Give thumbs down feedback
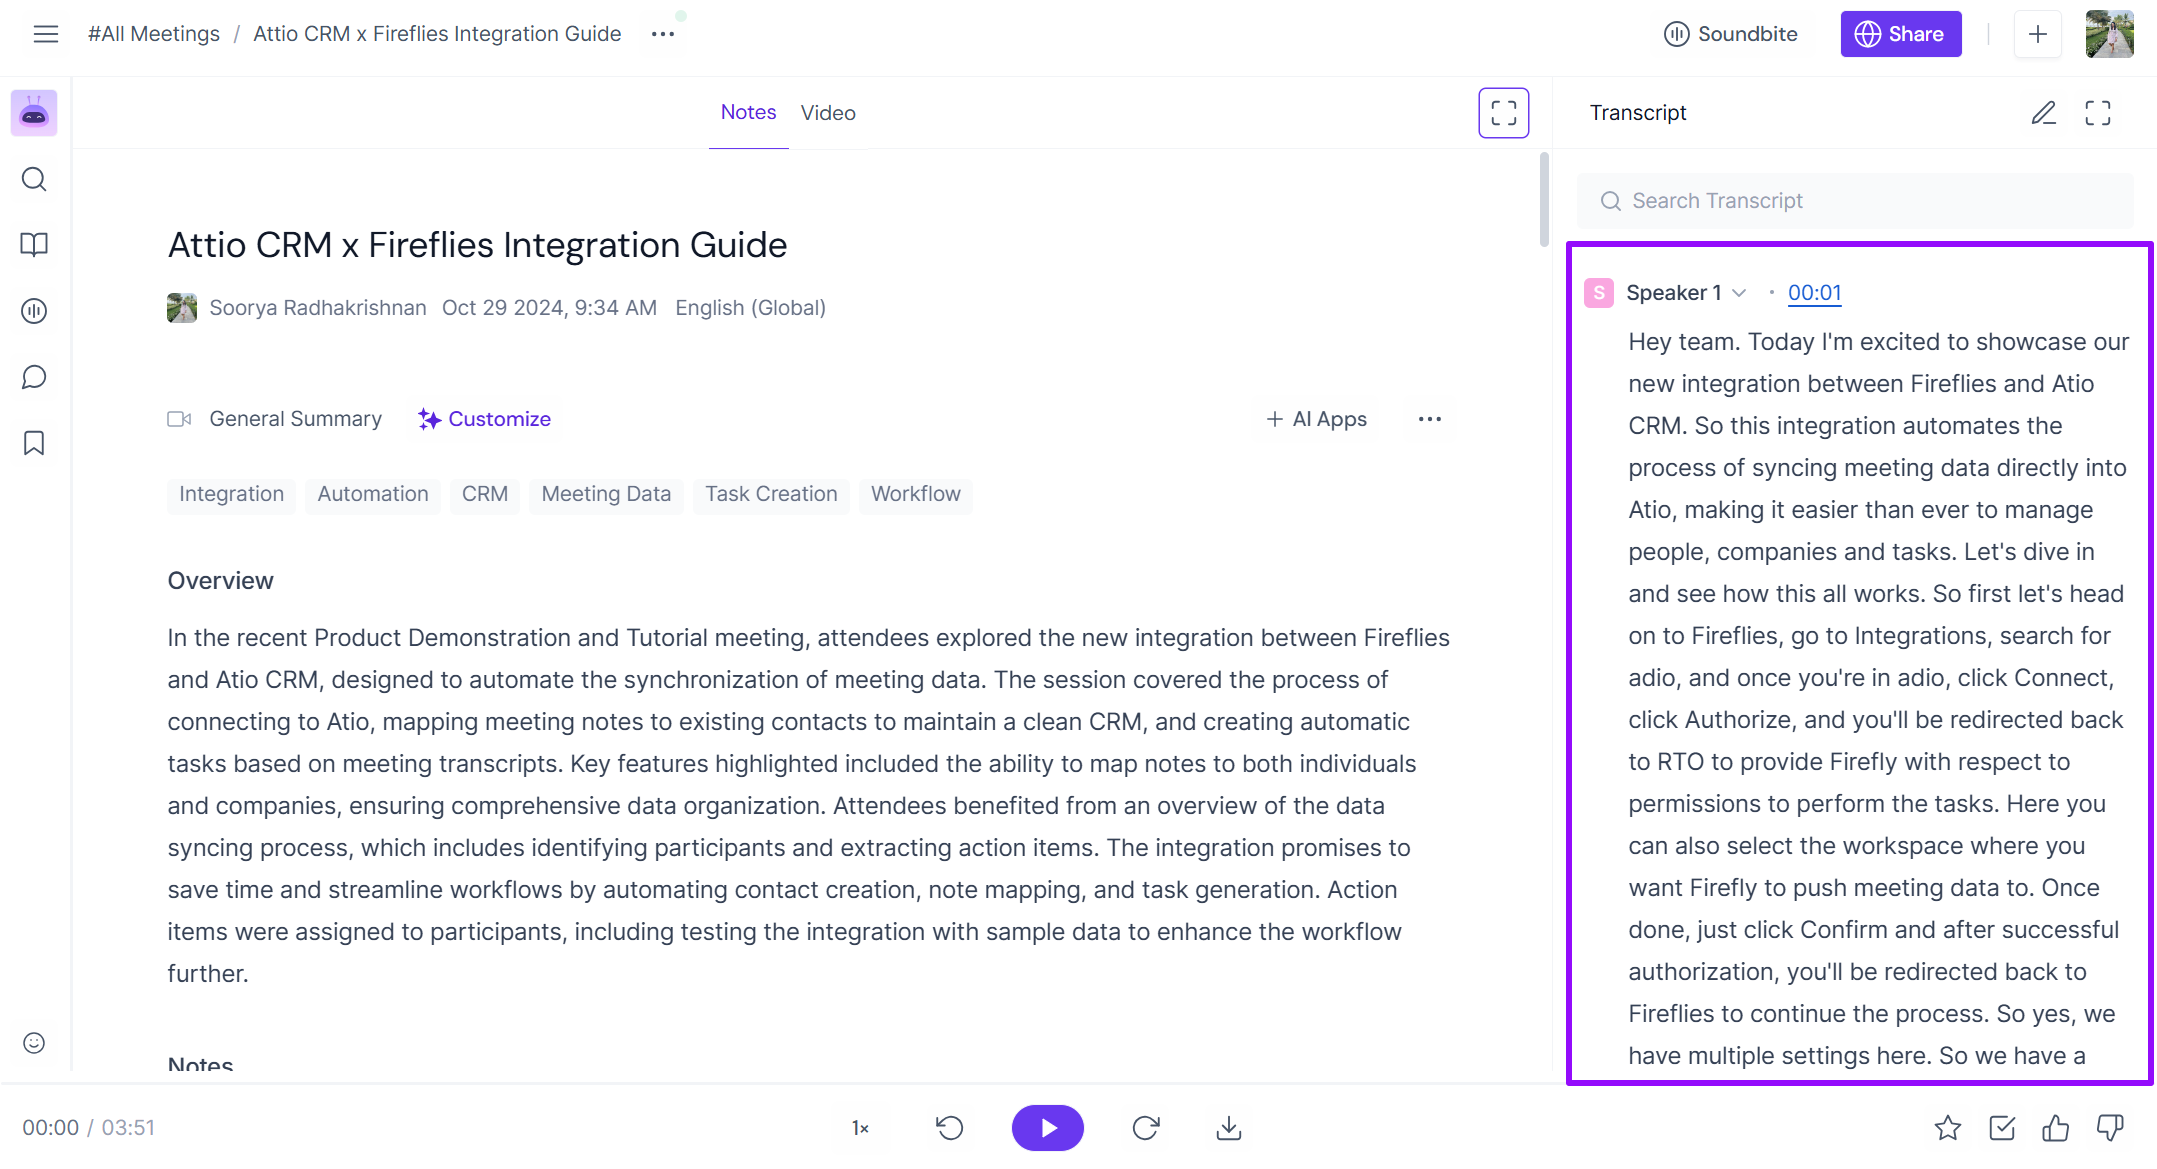 click(2109, 1128)
